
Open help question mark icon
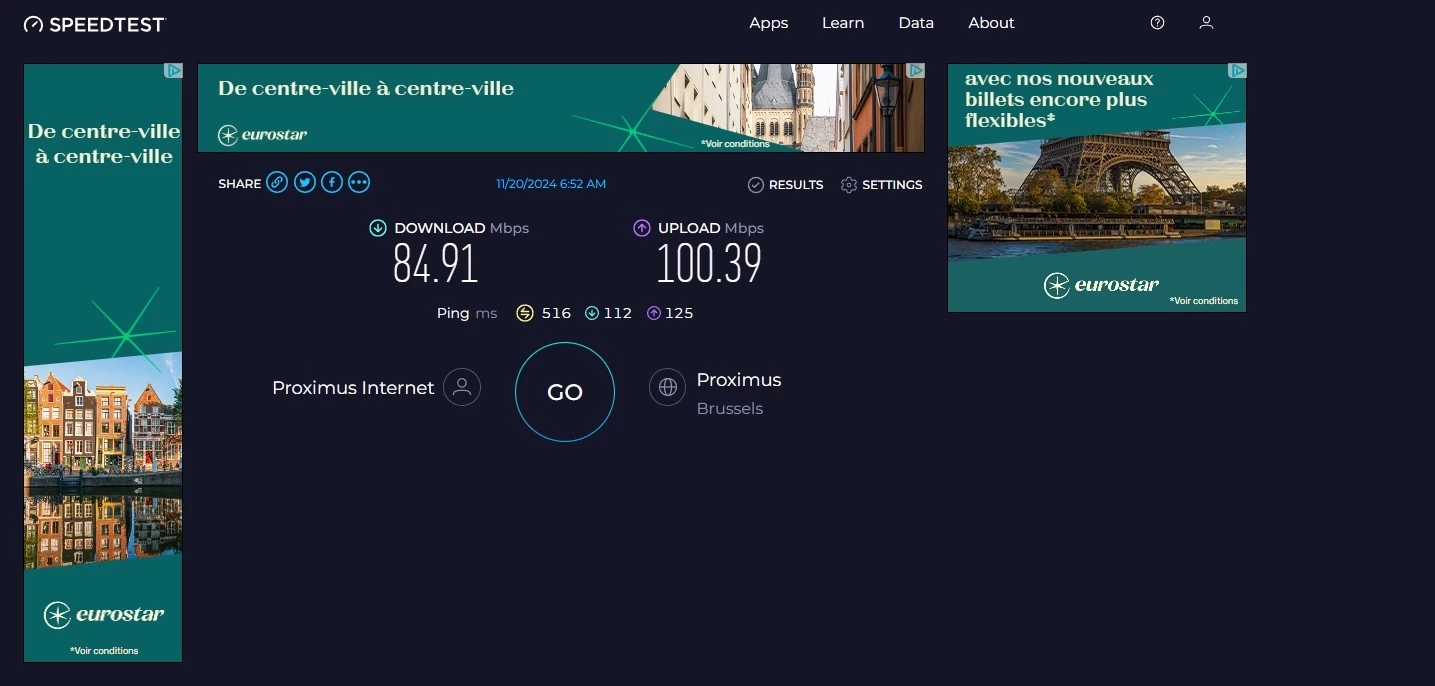coord(1157,23)
